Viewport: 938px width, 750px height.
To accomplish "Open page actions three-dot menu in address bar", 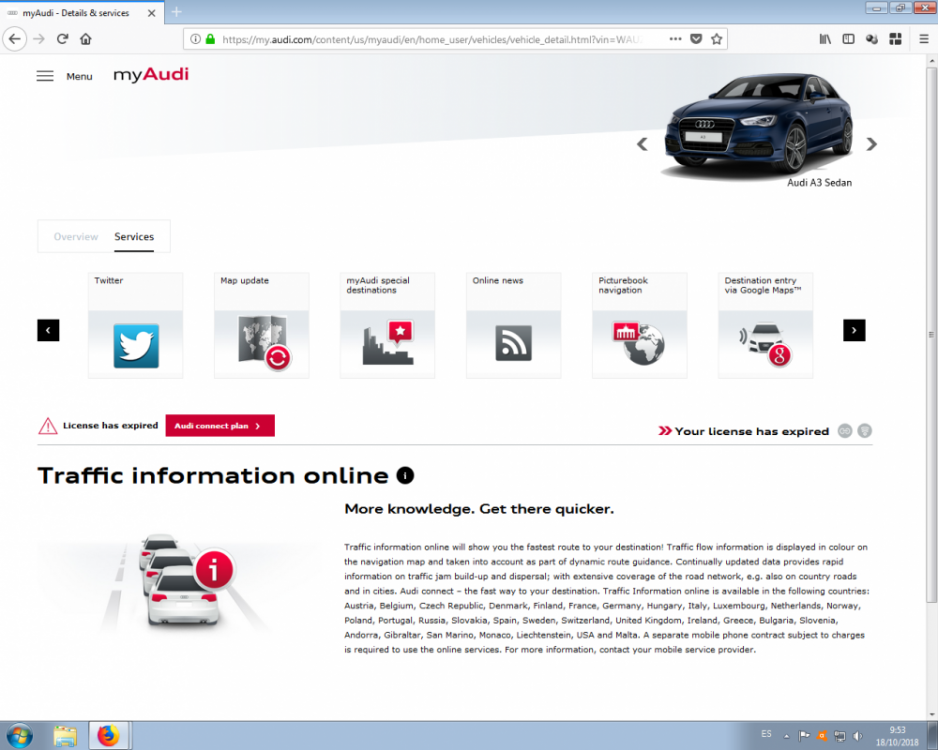I will click(675, 39).
